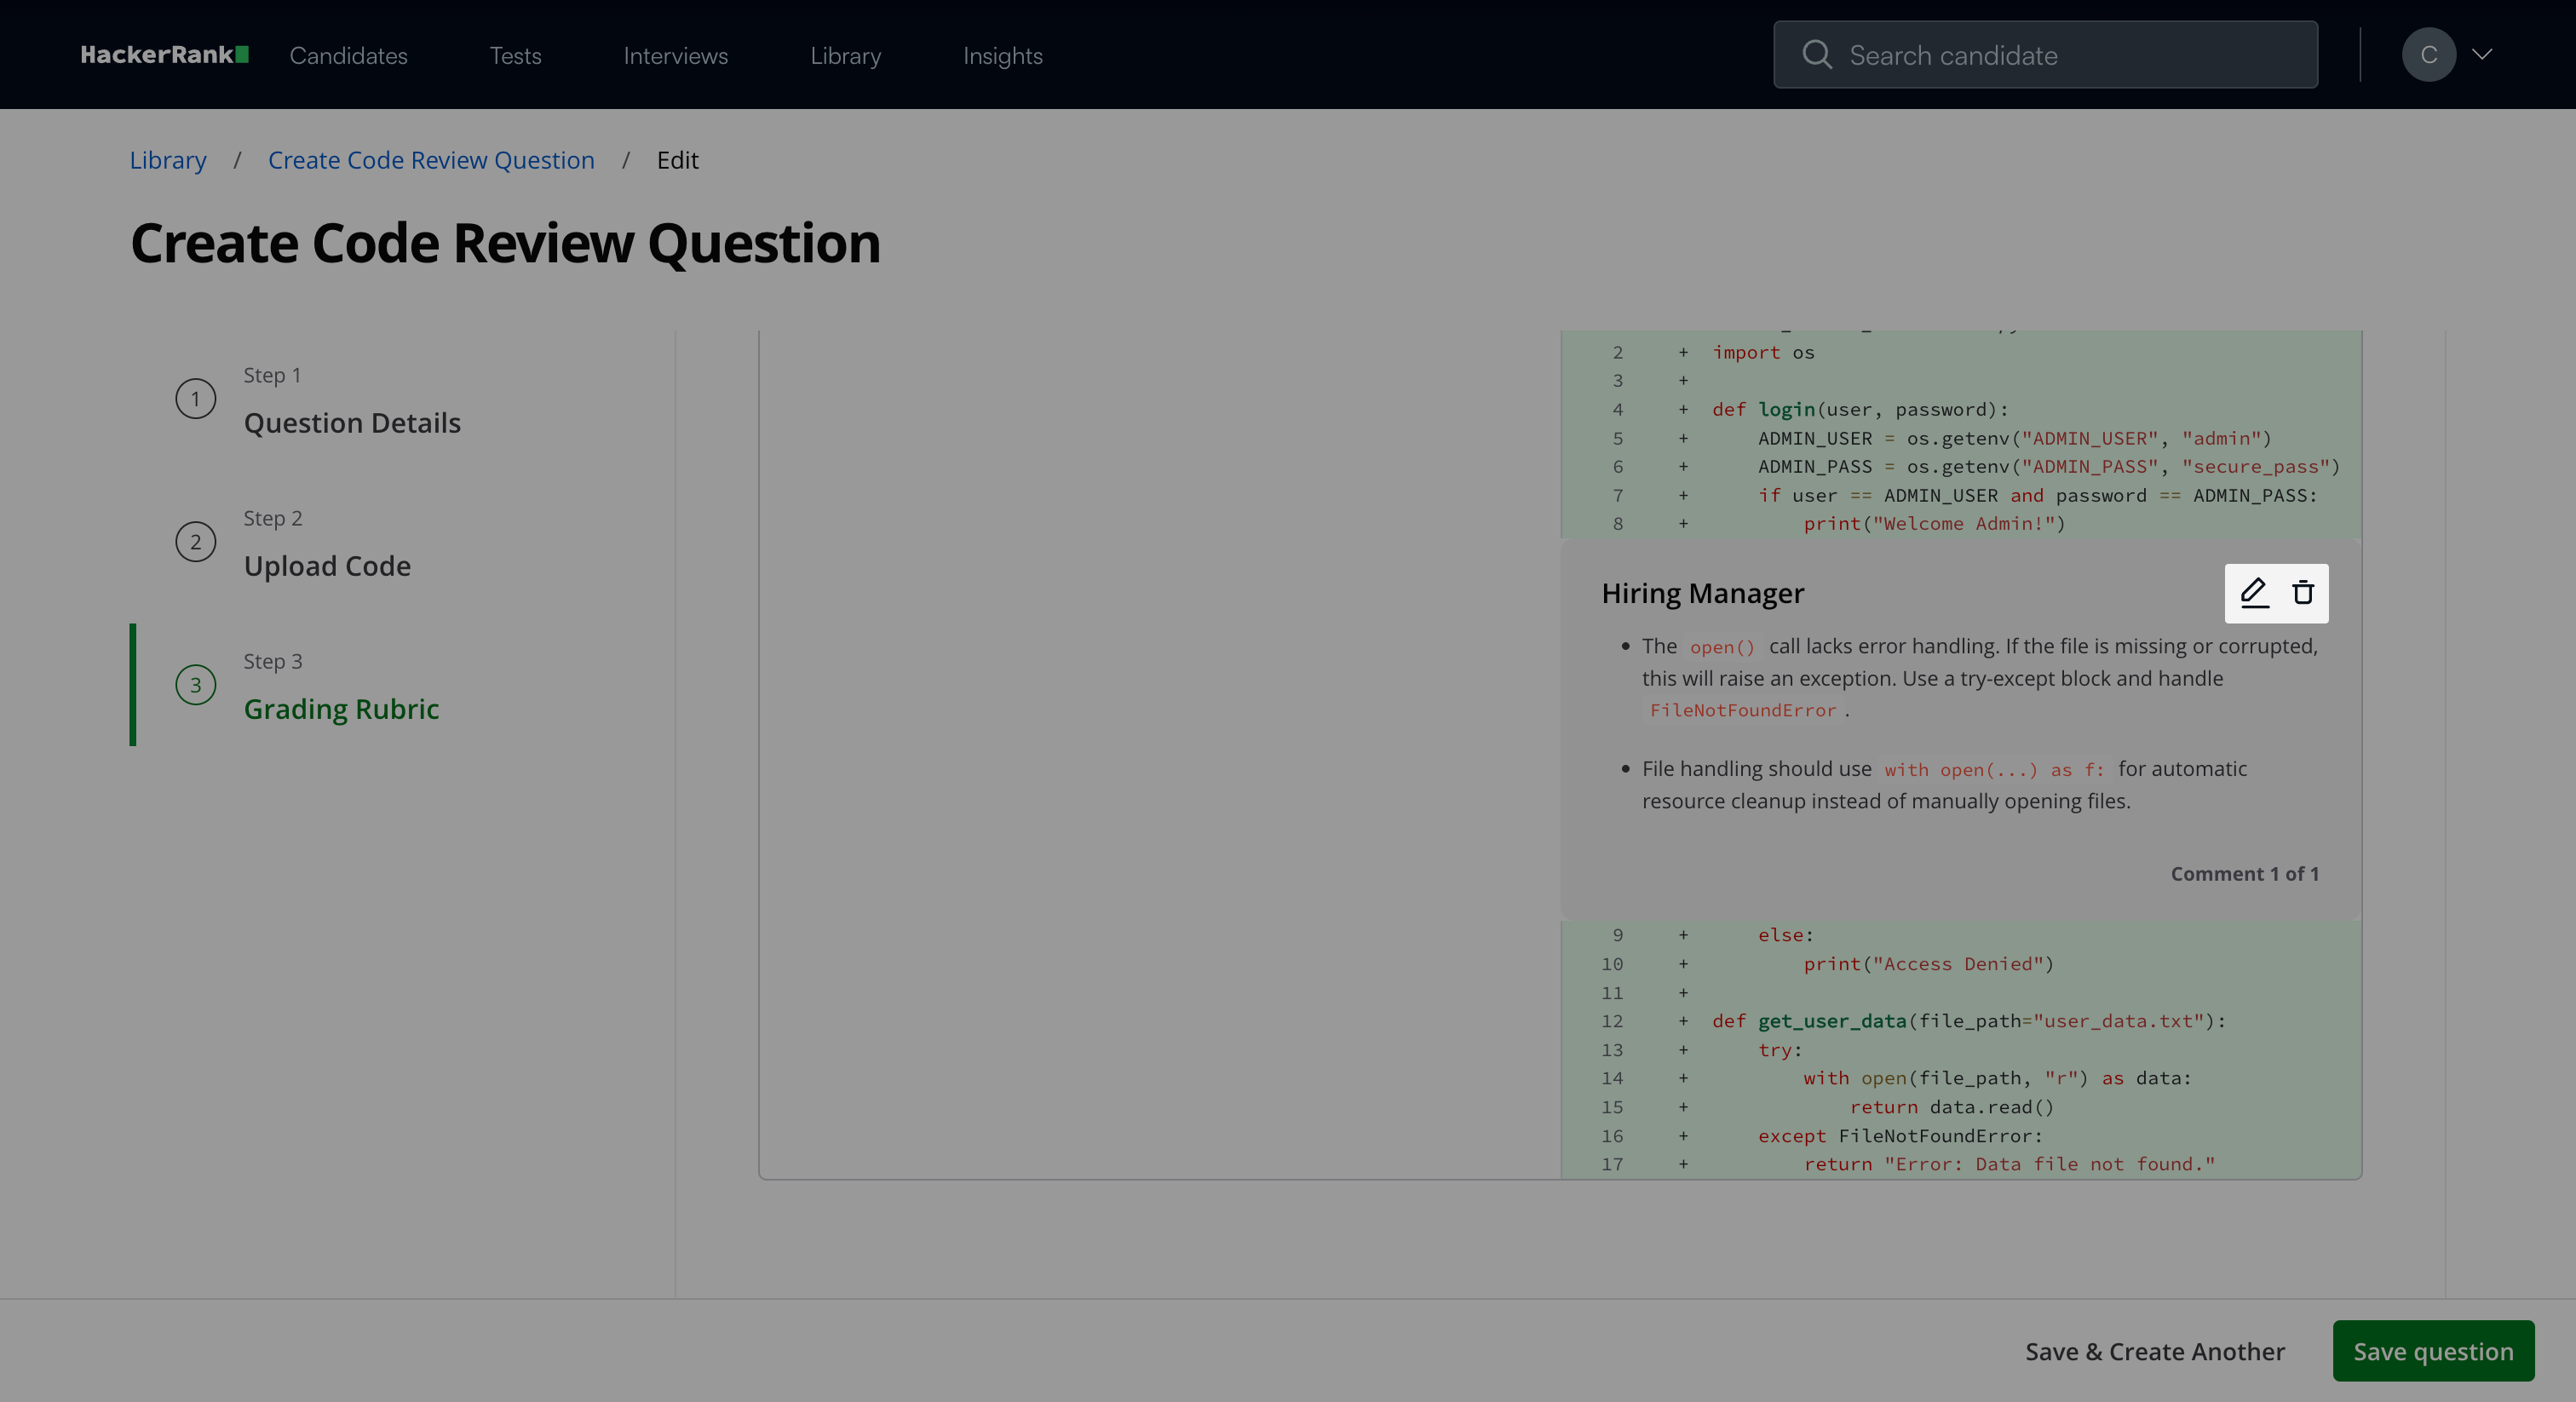This screenshot has height=1402, width=2576.
Task: Click Create Code Review Question breadcrumb
Action: (x=431, y=160)
